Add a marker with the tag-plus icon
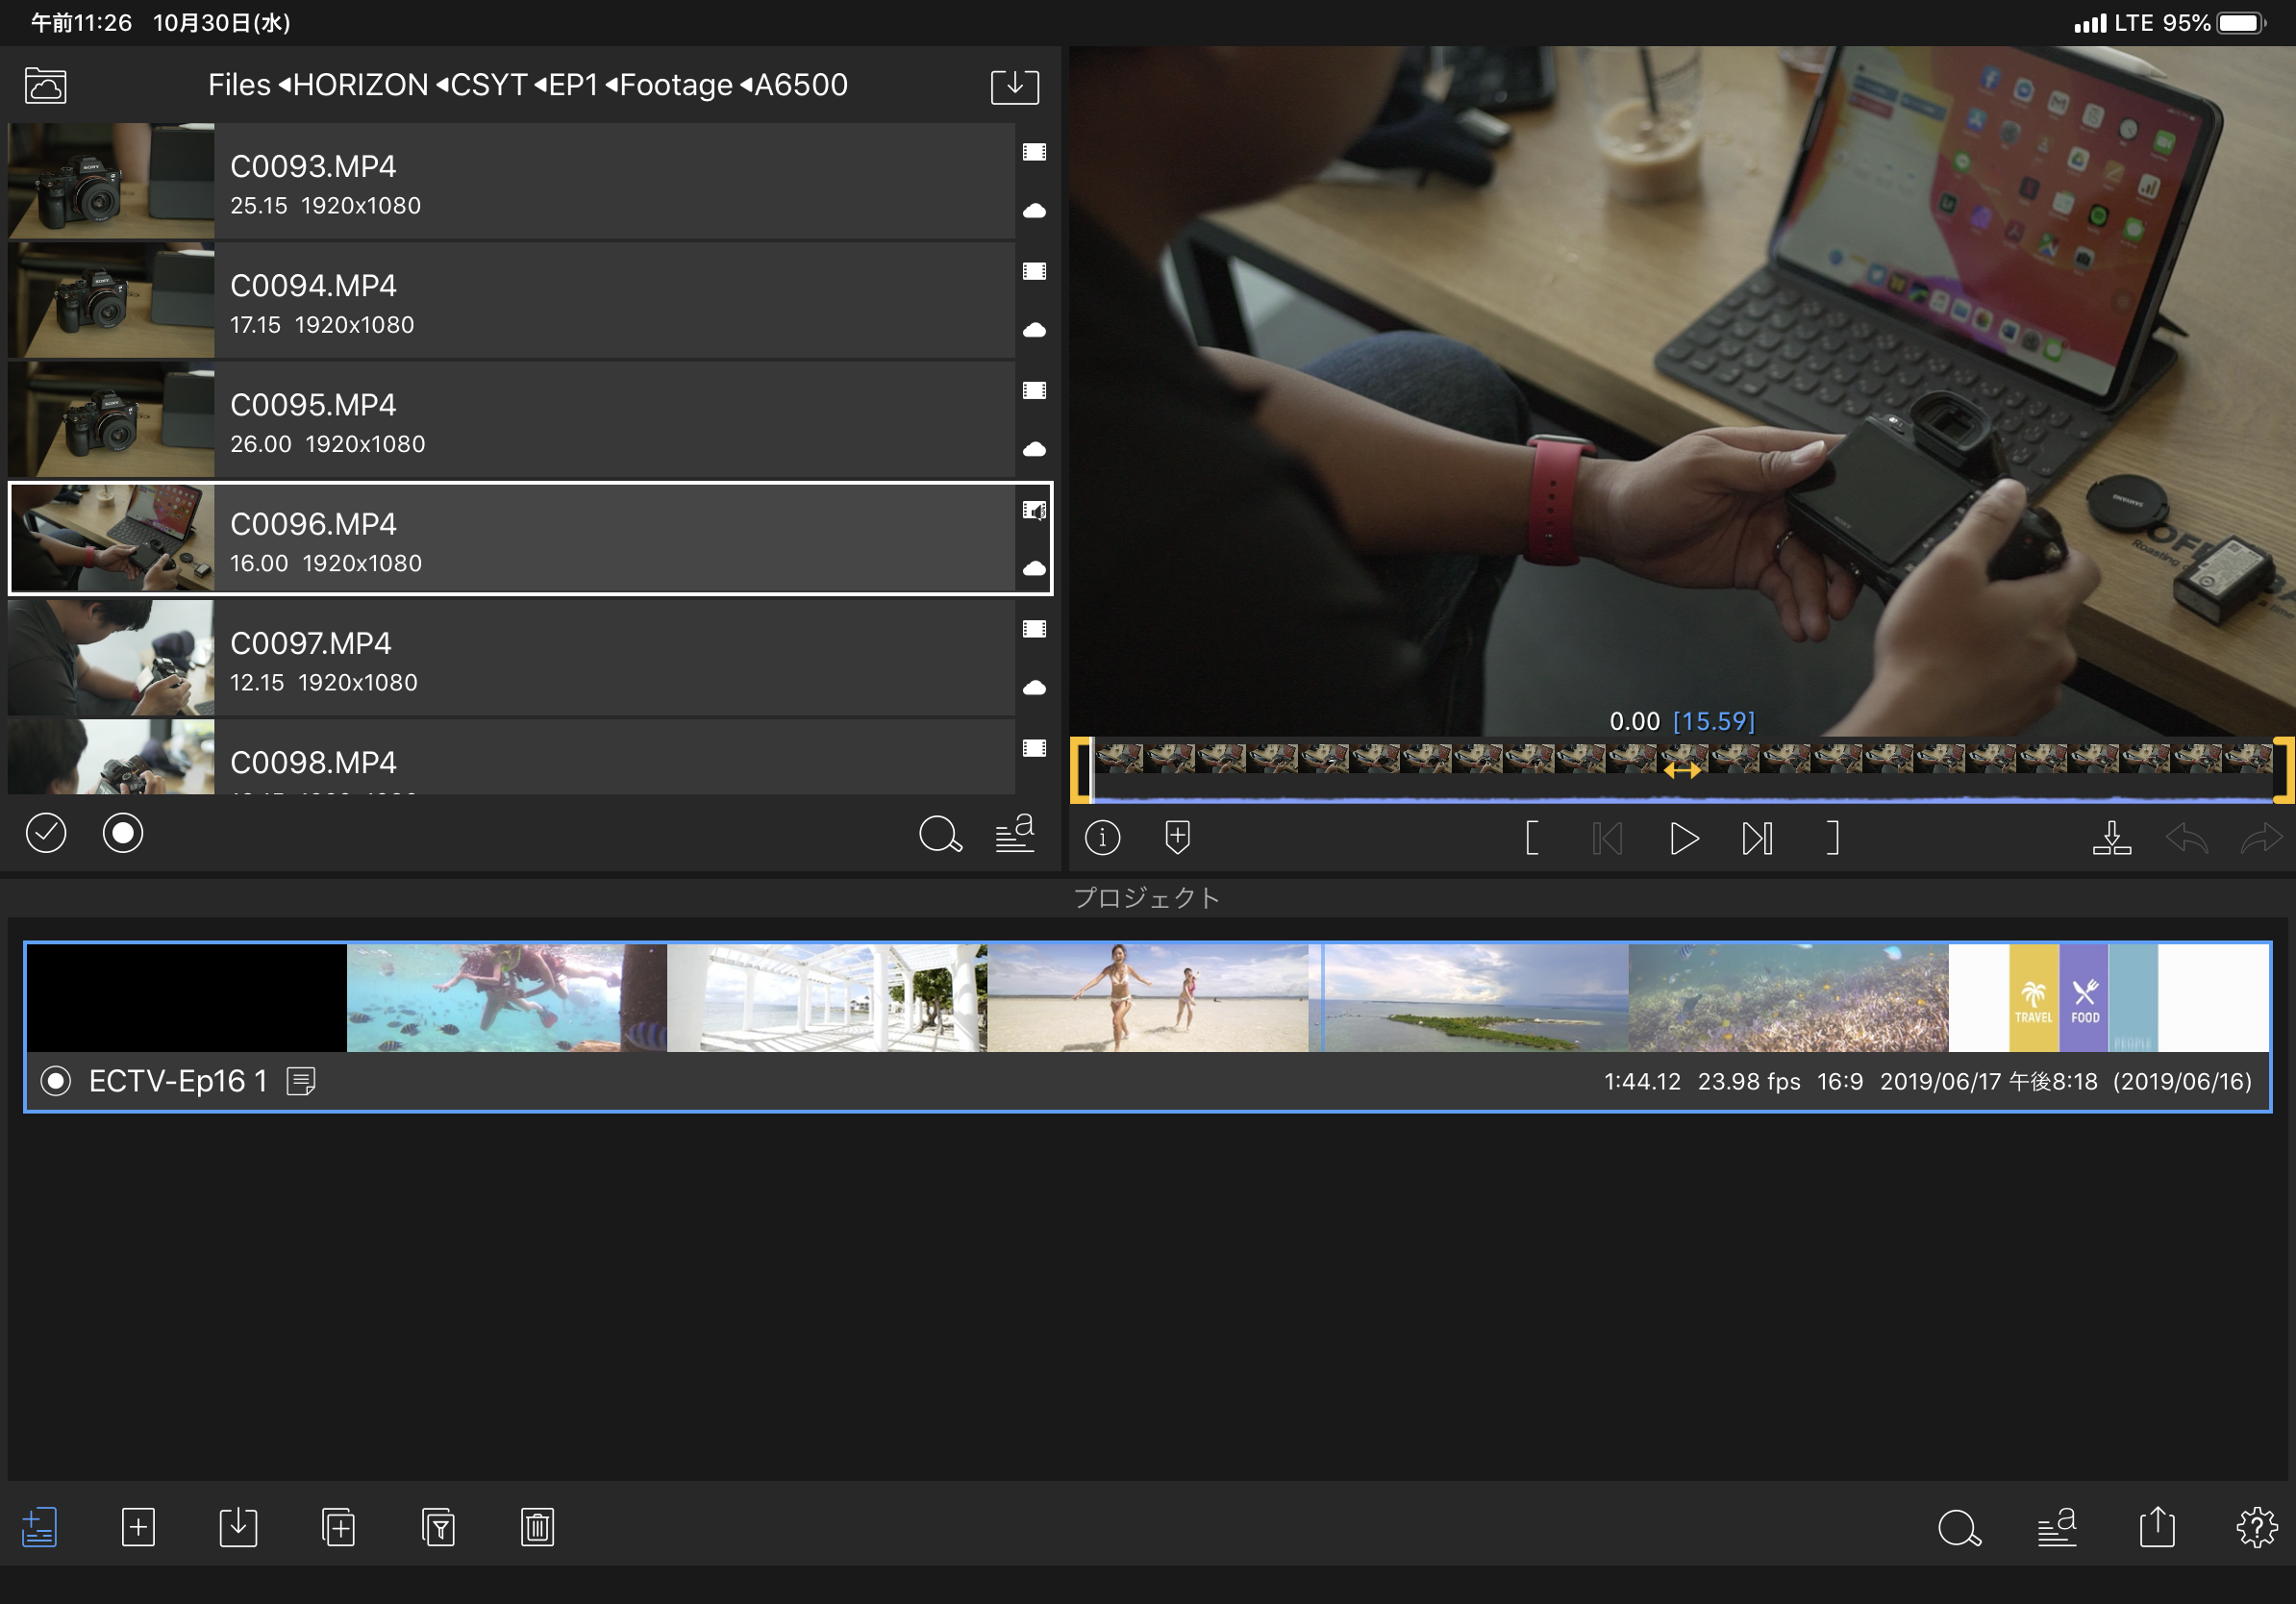Screen dimensions: 2296x1604 [x=1177, y=837]
